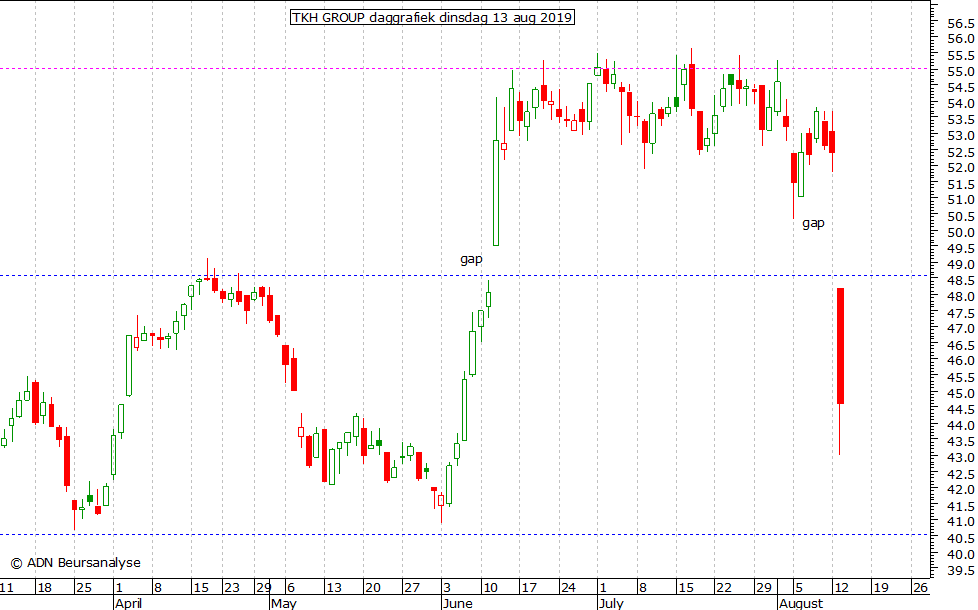
Task: Click date label 24 on the x-axis
Action: pos(568,587)
